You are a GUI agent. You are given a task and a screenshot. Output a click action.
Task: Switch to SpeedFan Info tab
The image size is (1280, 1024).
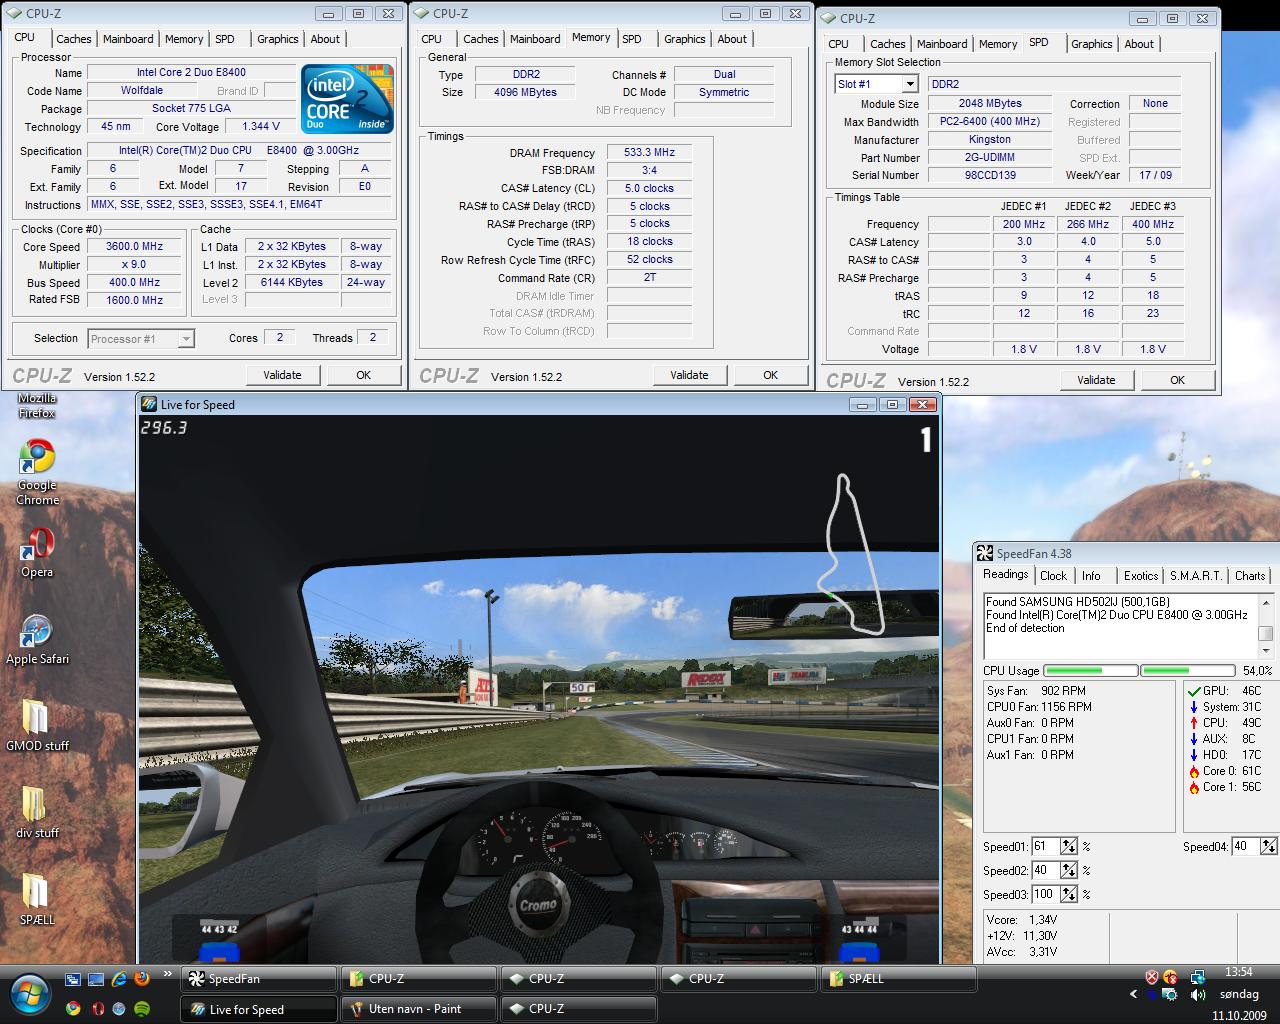point(1091,576)
